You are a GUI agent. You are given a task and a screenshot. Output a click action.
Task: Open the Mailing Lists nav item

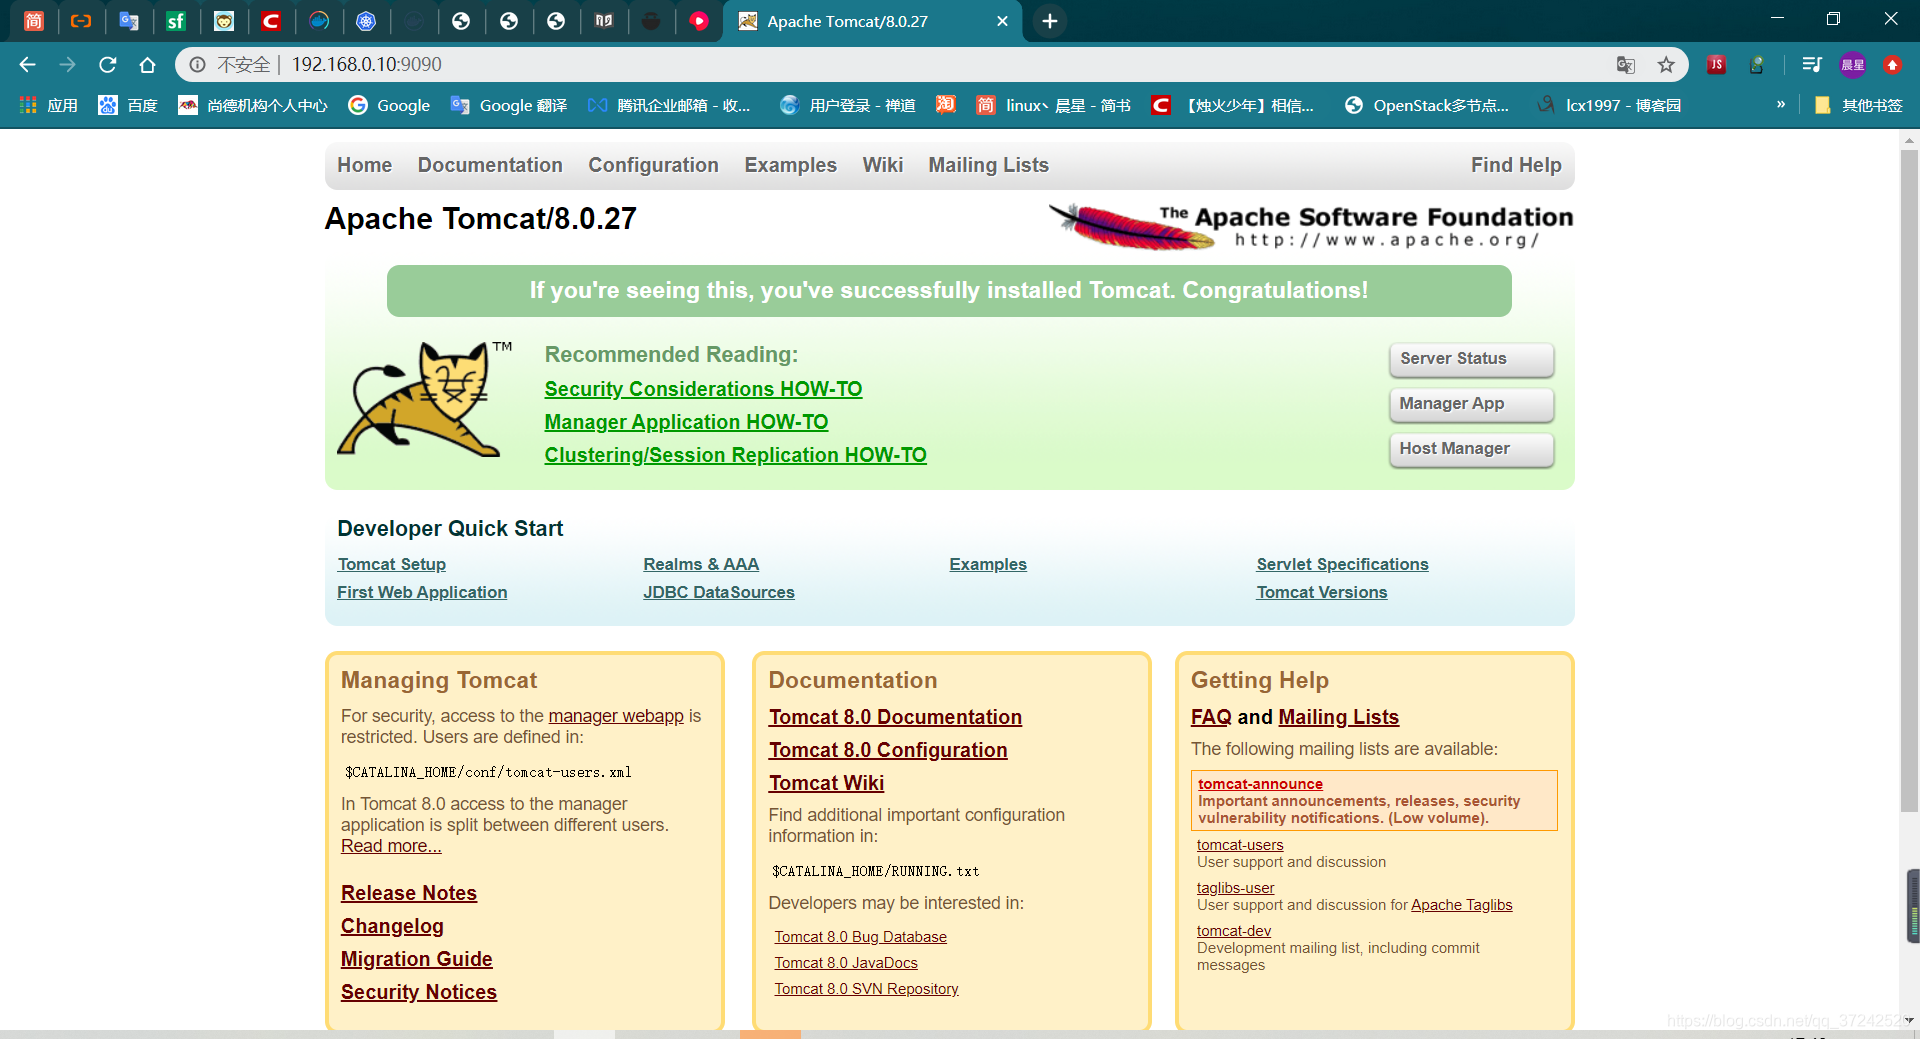(988, 165)
